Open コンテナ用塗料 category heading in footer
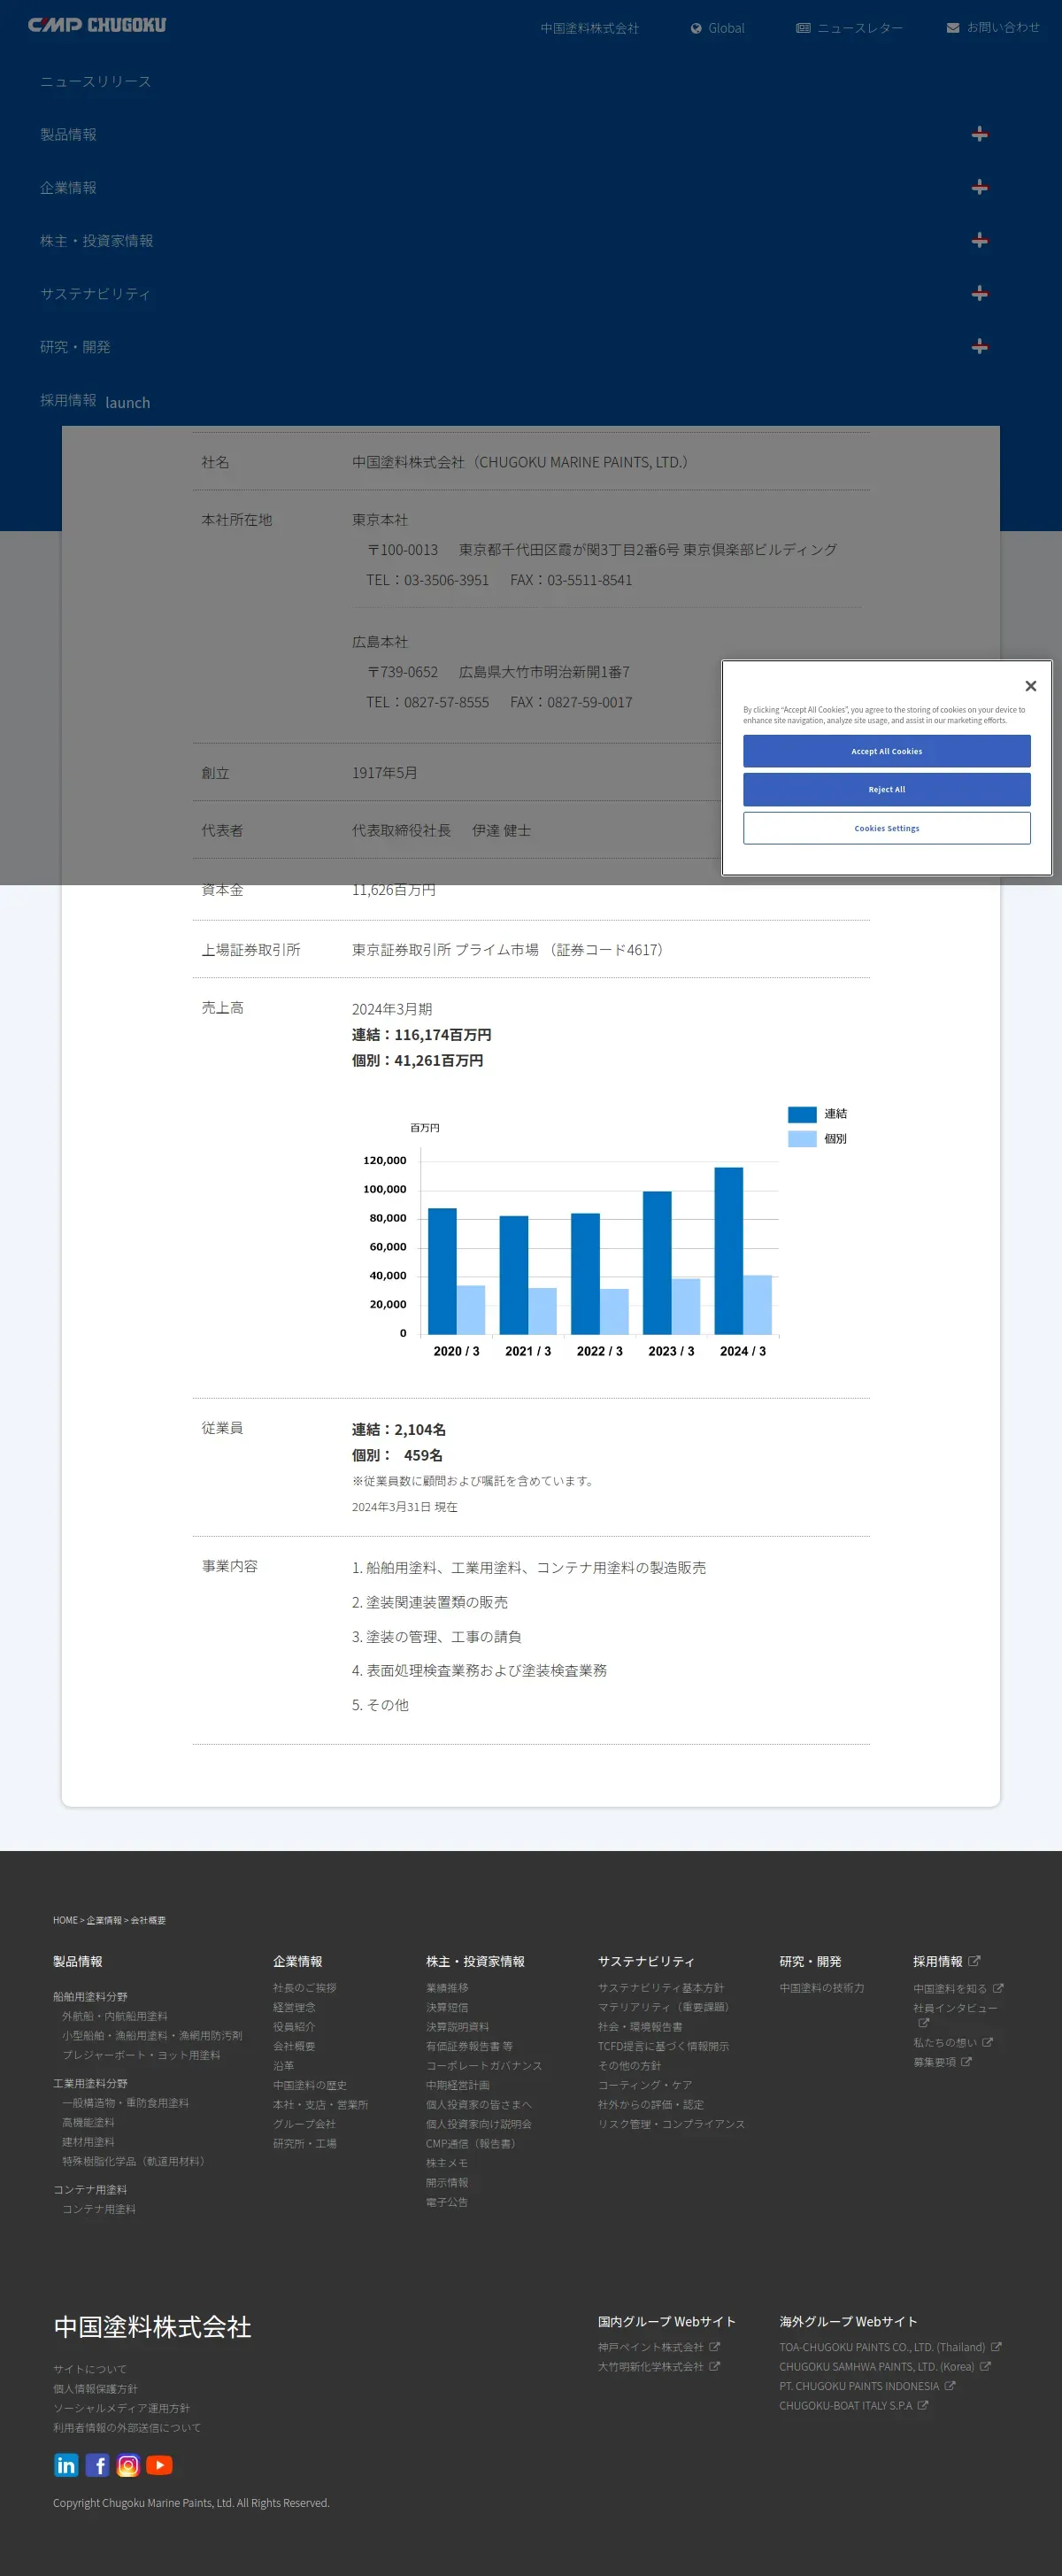The width and height of the screenshot is (1062, 2576). tap(90, 2190)
